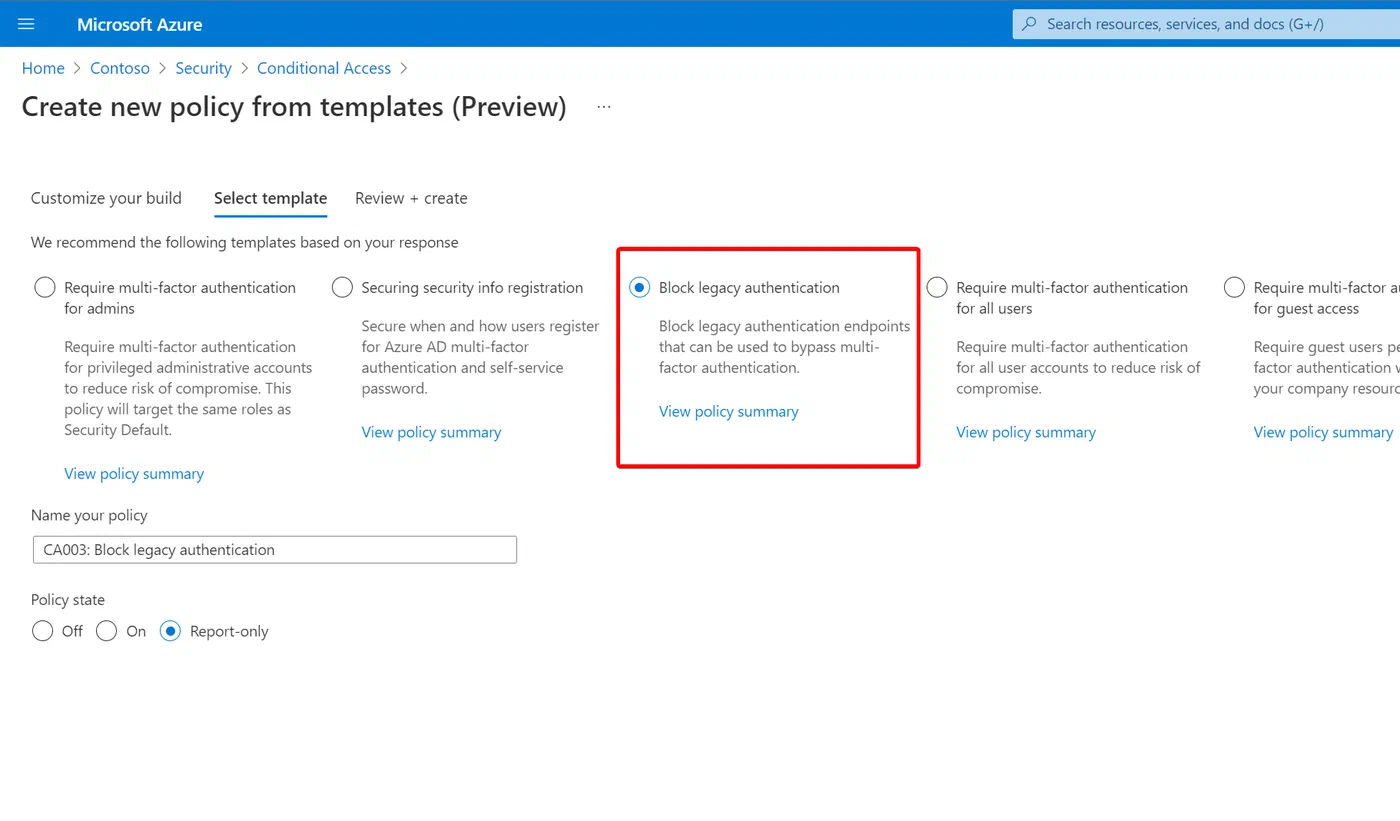View policy summary for admins MFA

[x=134, y=474]
